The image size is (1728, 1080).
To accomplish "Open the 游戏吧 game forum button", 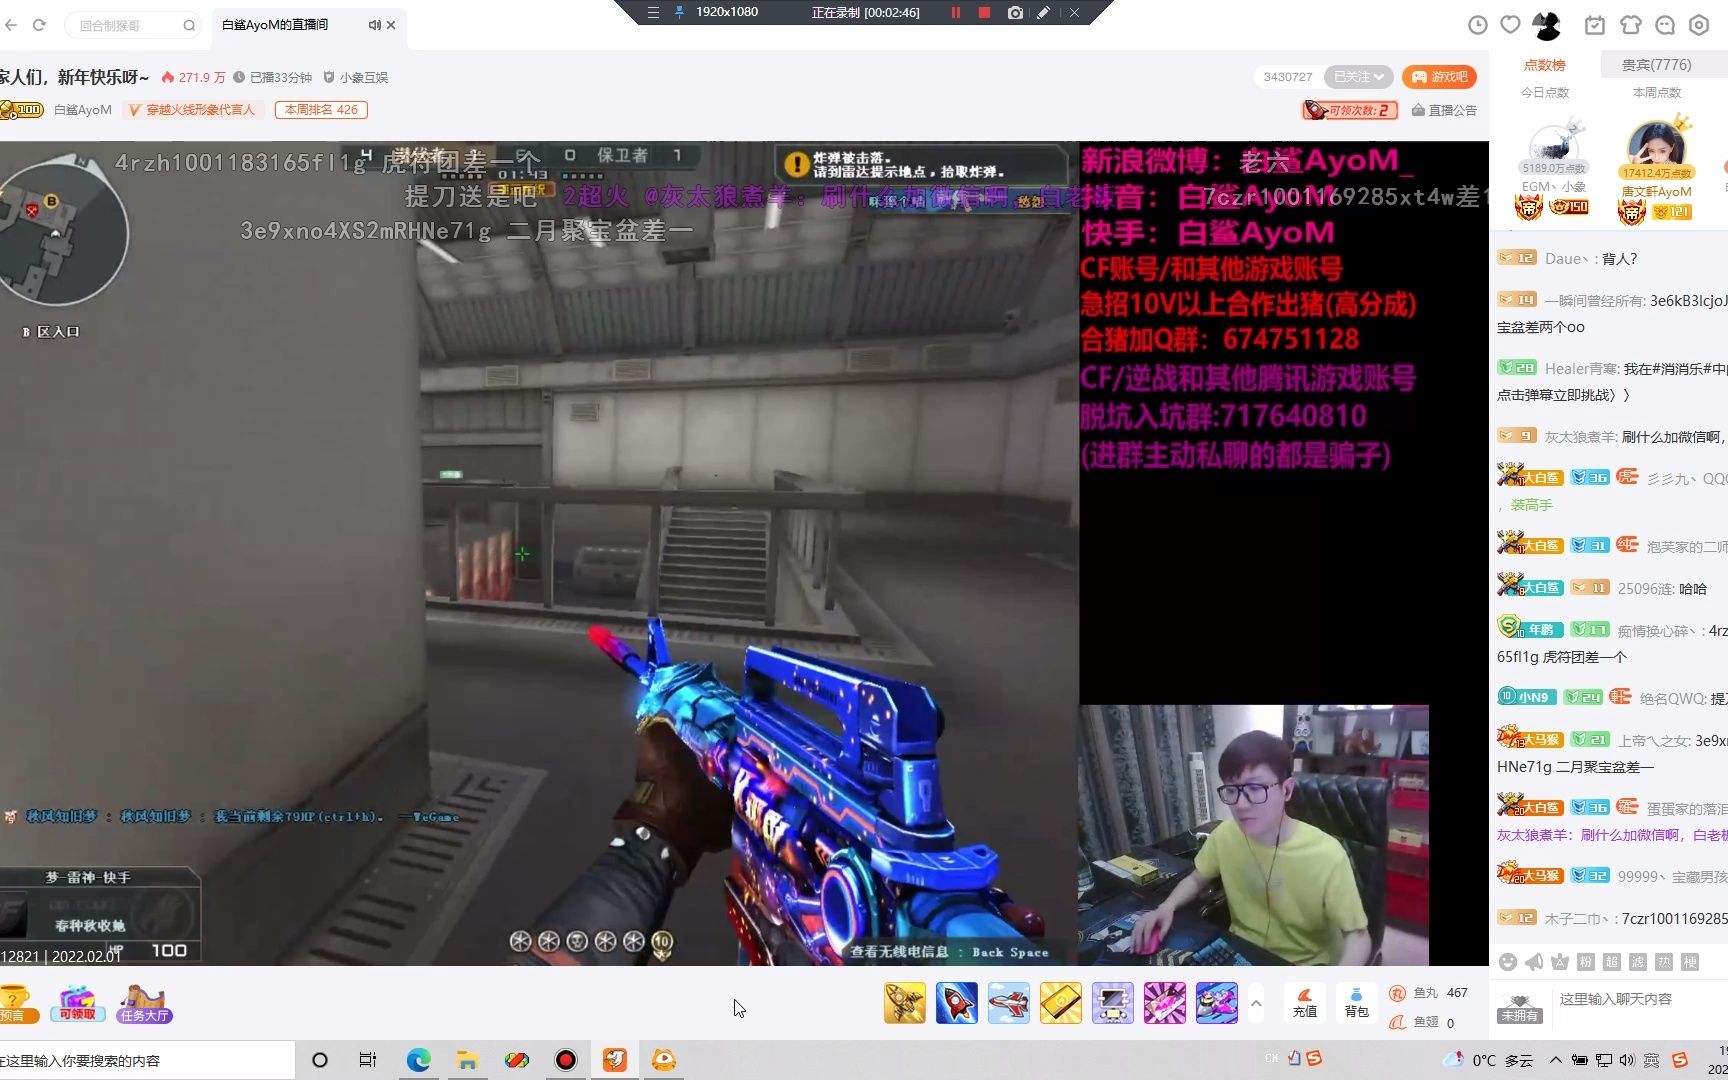I will tap(1439, 77).
